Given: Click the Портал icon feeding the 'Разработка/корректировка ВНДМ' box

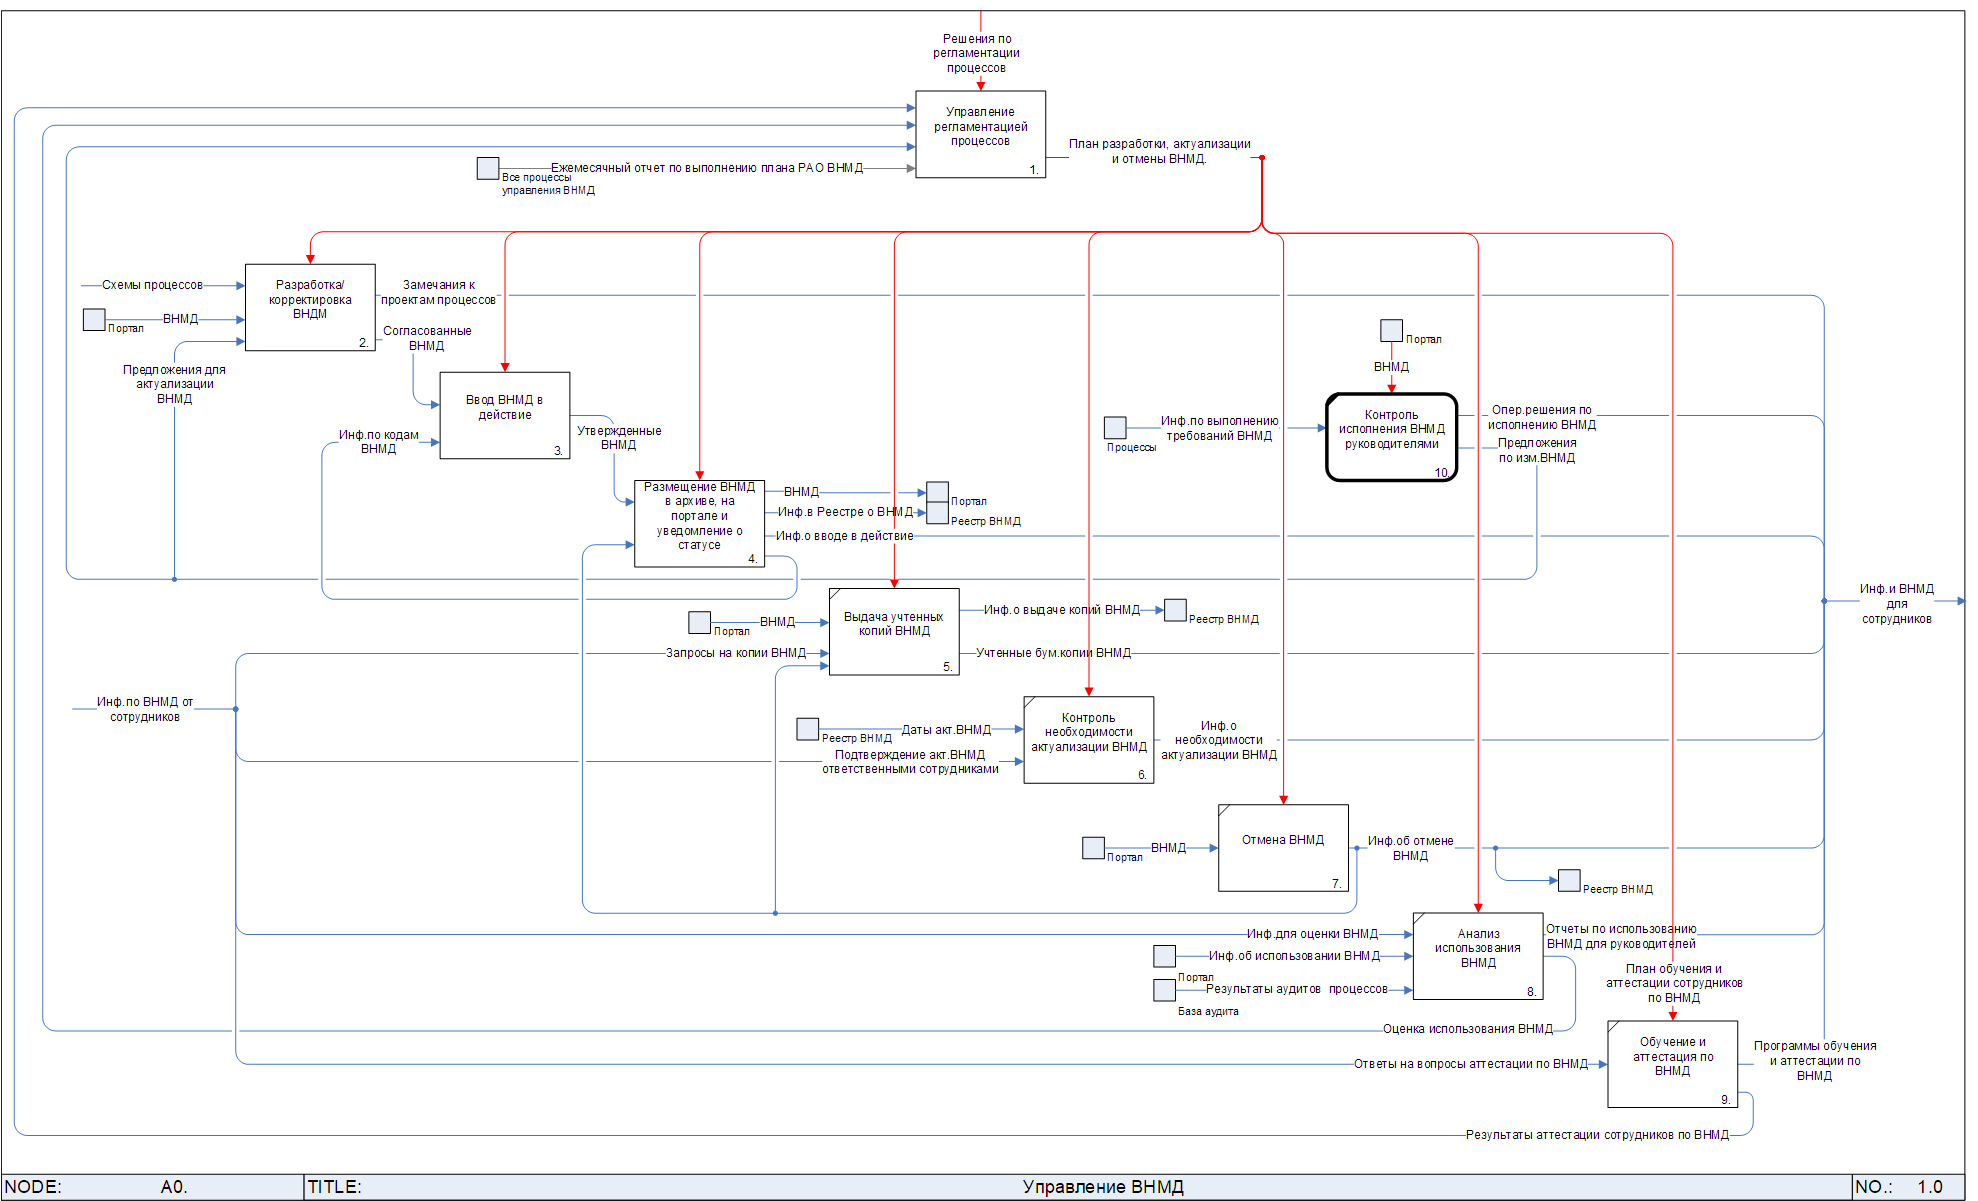Looking at the screenshot, I should [94, 319].
